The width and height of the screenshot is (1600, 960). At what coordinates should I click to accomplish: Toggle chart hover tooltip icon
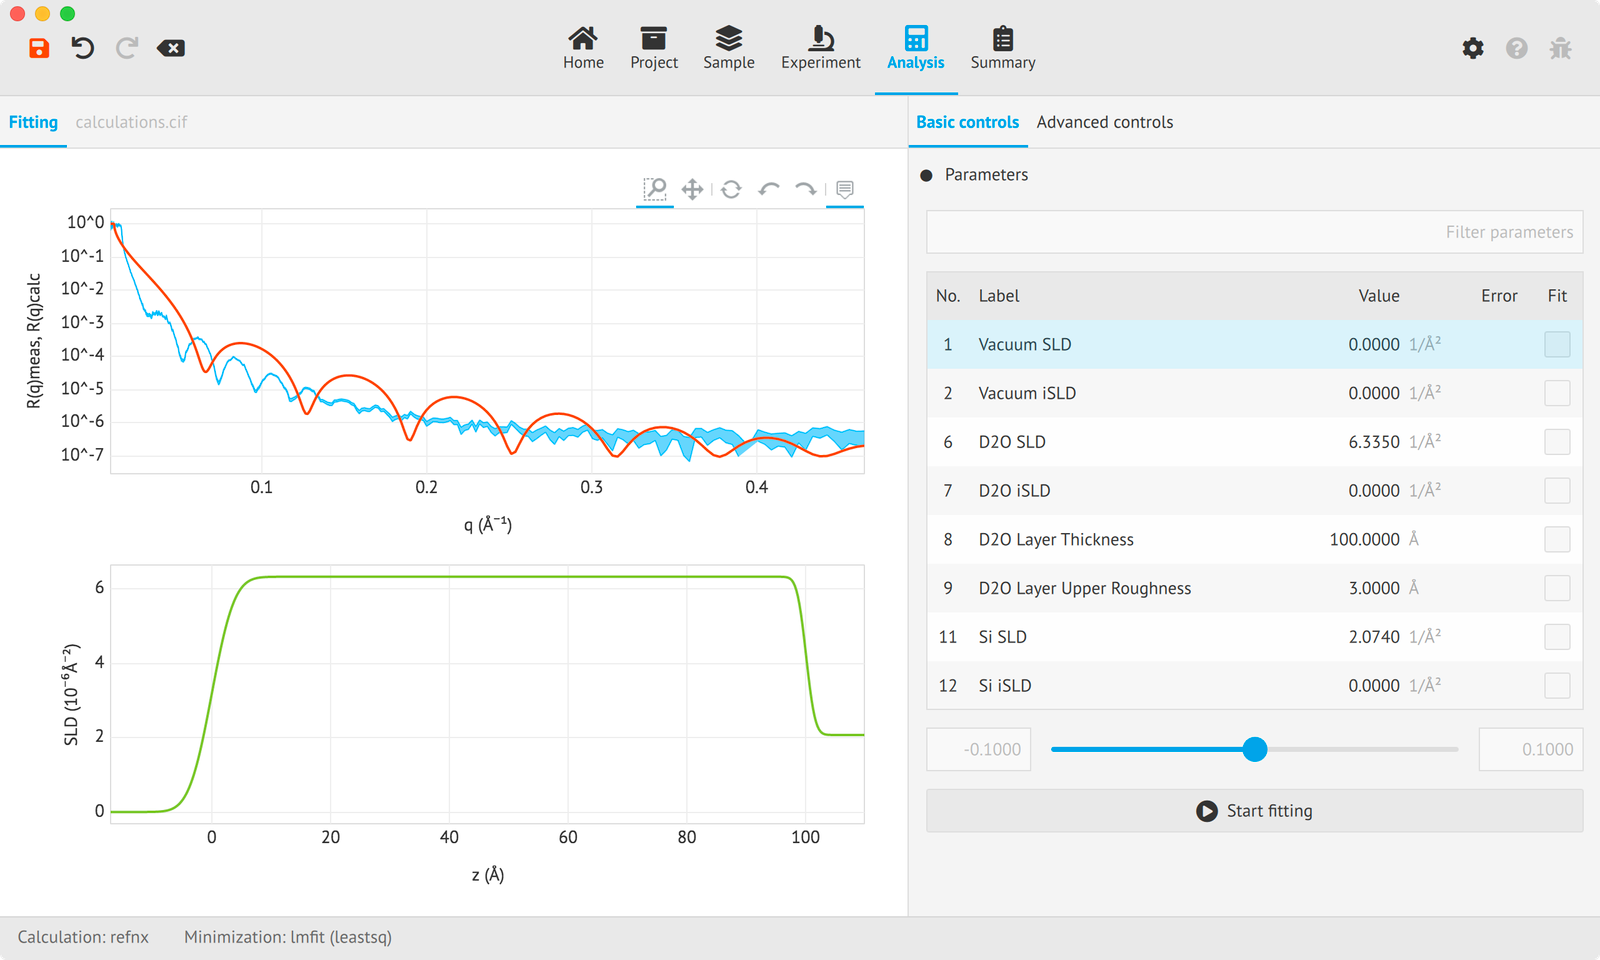coord(845,189)
